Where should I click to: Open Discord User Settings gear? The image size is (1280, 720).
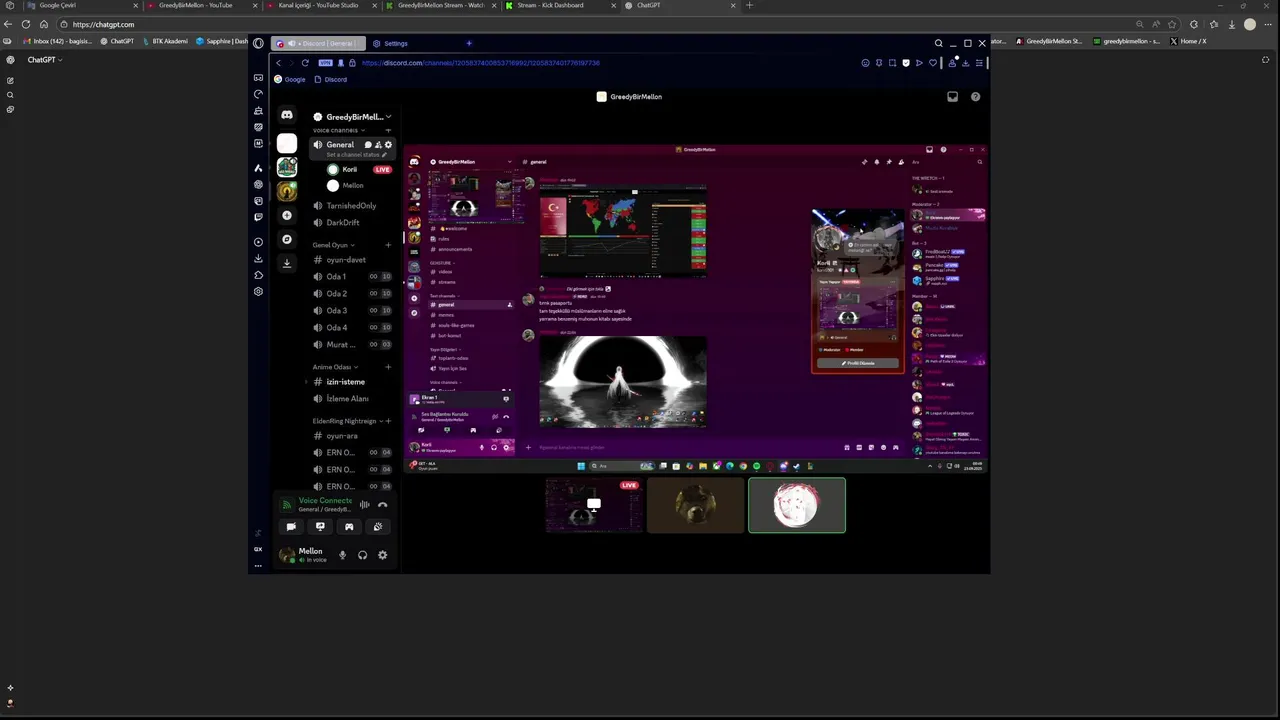[x=382, y=555]
